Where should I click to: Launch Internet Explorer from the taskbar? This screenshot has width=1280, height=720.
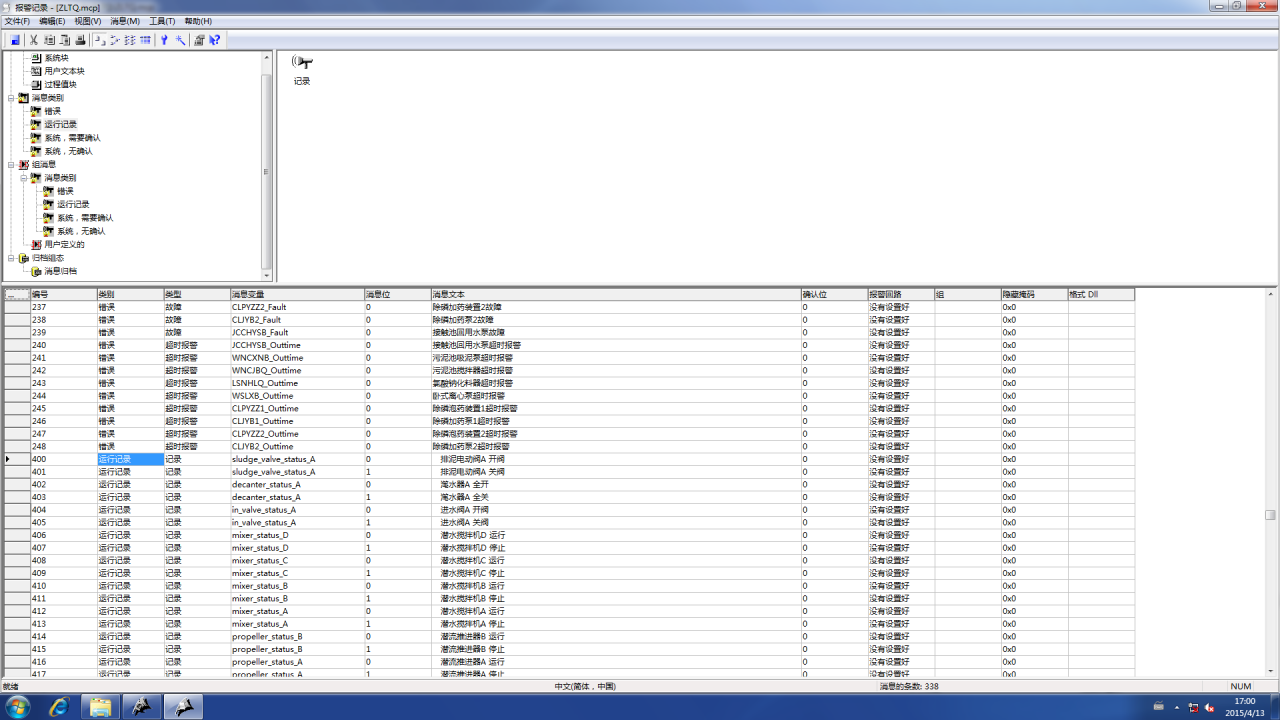tap(59, 707)
